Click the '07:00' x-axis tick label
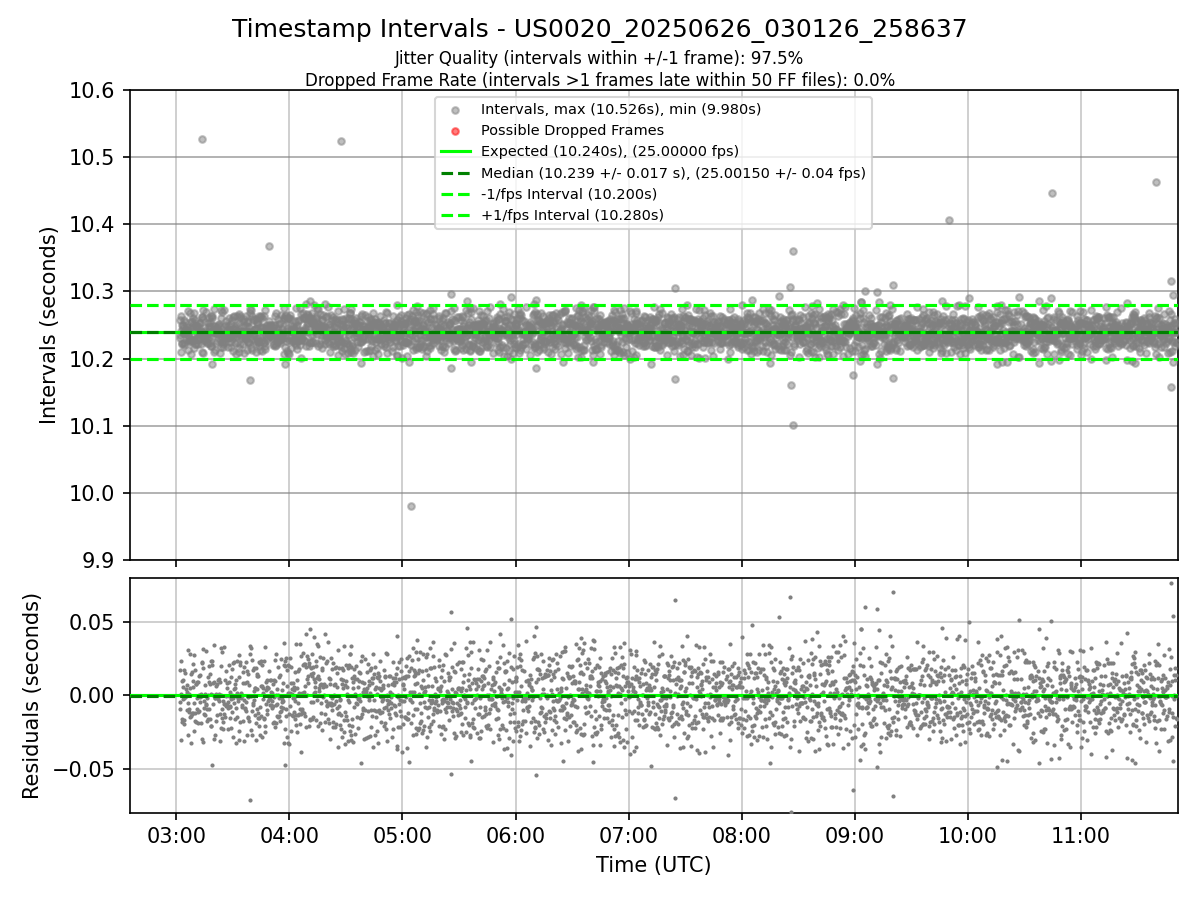This screenshot has width=1200, height=900. [629, 836]
